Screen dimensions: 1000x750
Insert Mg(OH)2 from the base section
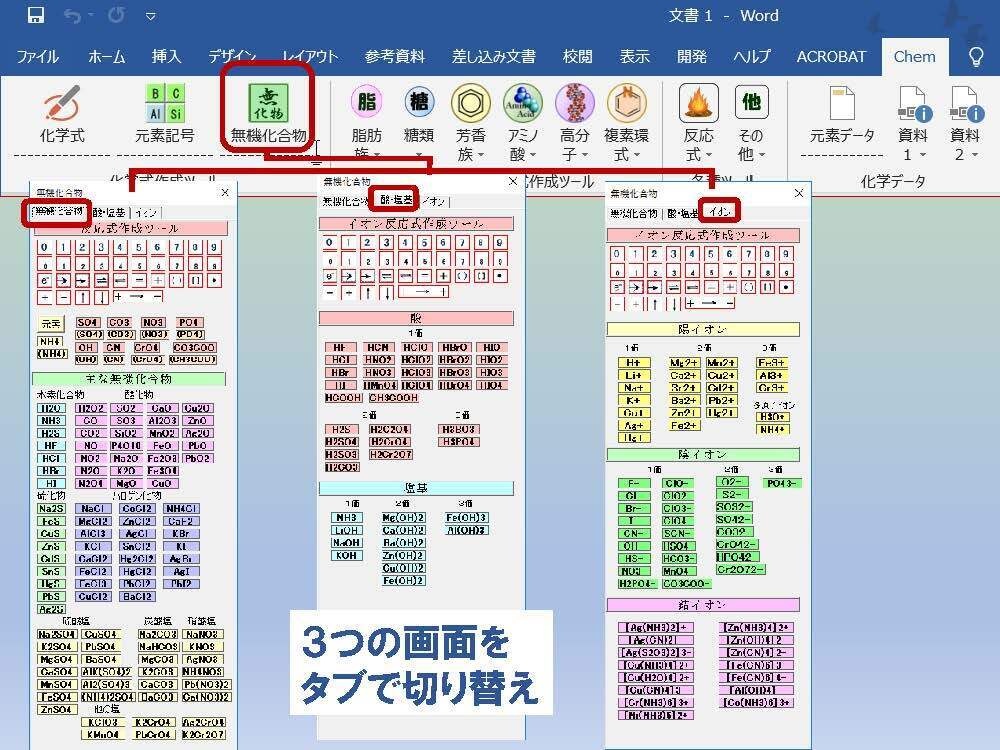[404, 517]
